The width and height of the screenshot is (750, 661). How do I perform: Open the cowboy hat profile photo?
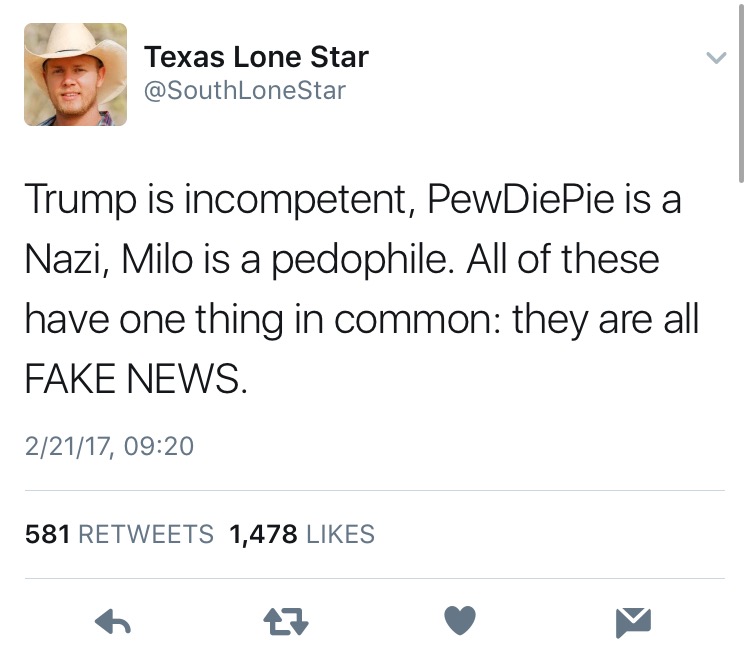pyautogui.click(x=76, y=74)
